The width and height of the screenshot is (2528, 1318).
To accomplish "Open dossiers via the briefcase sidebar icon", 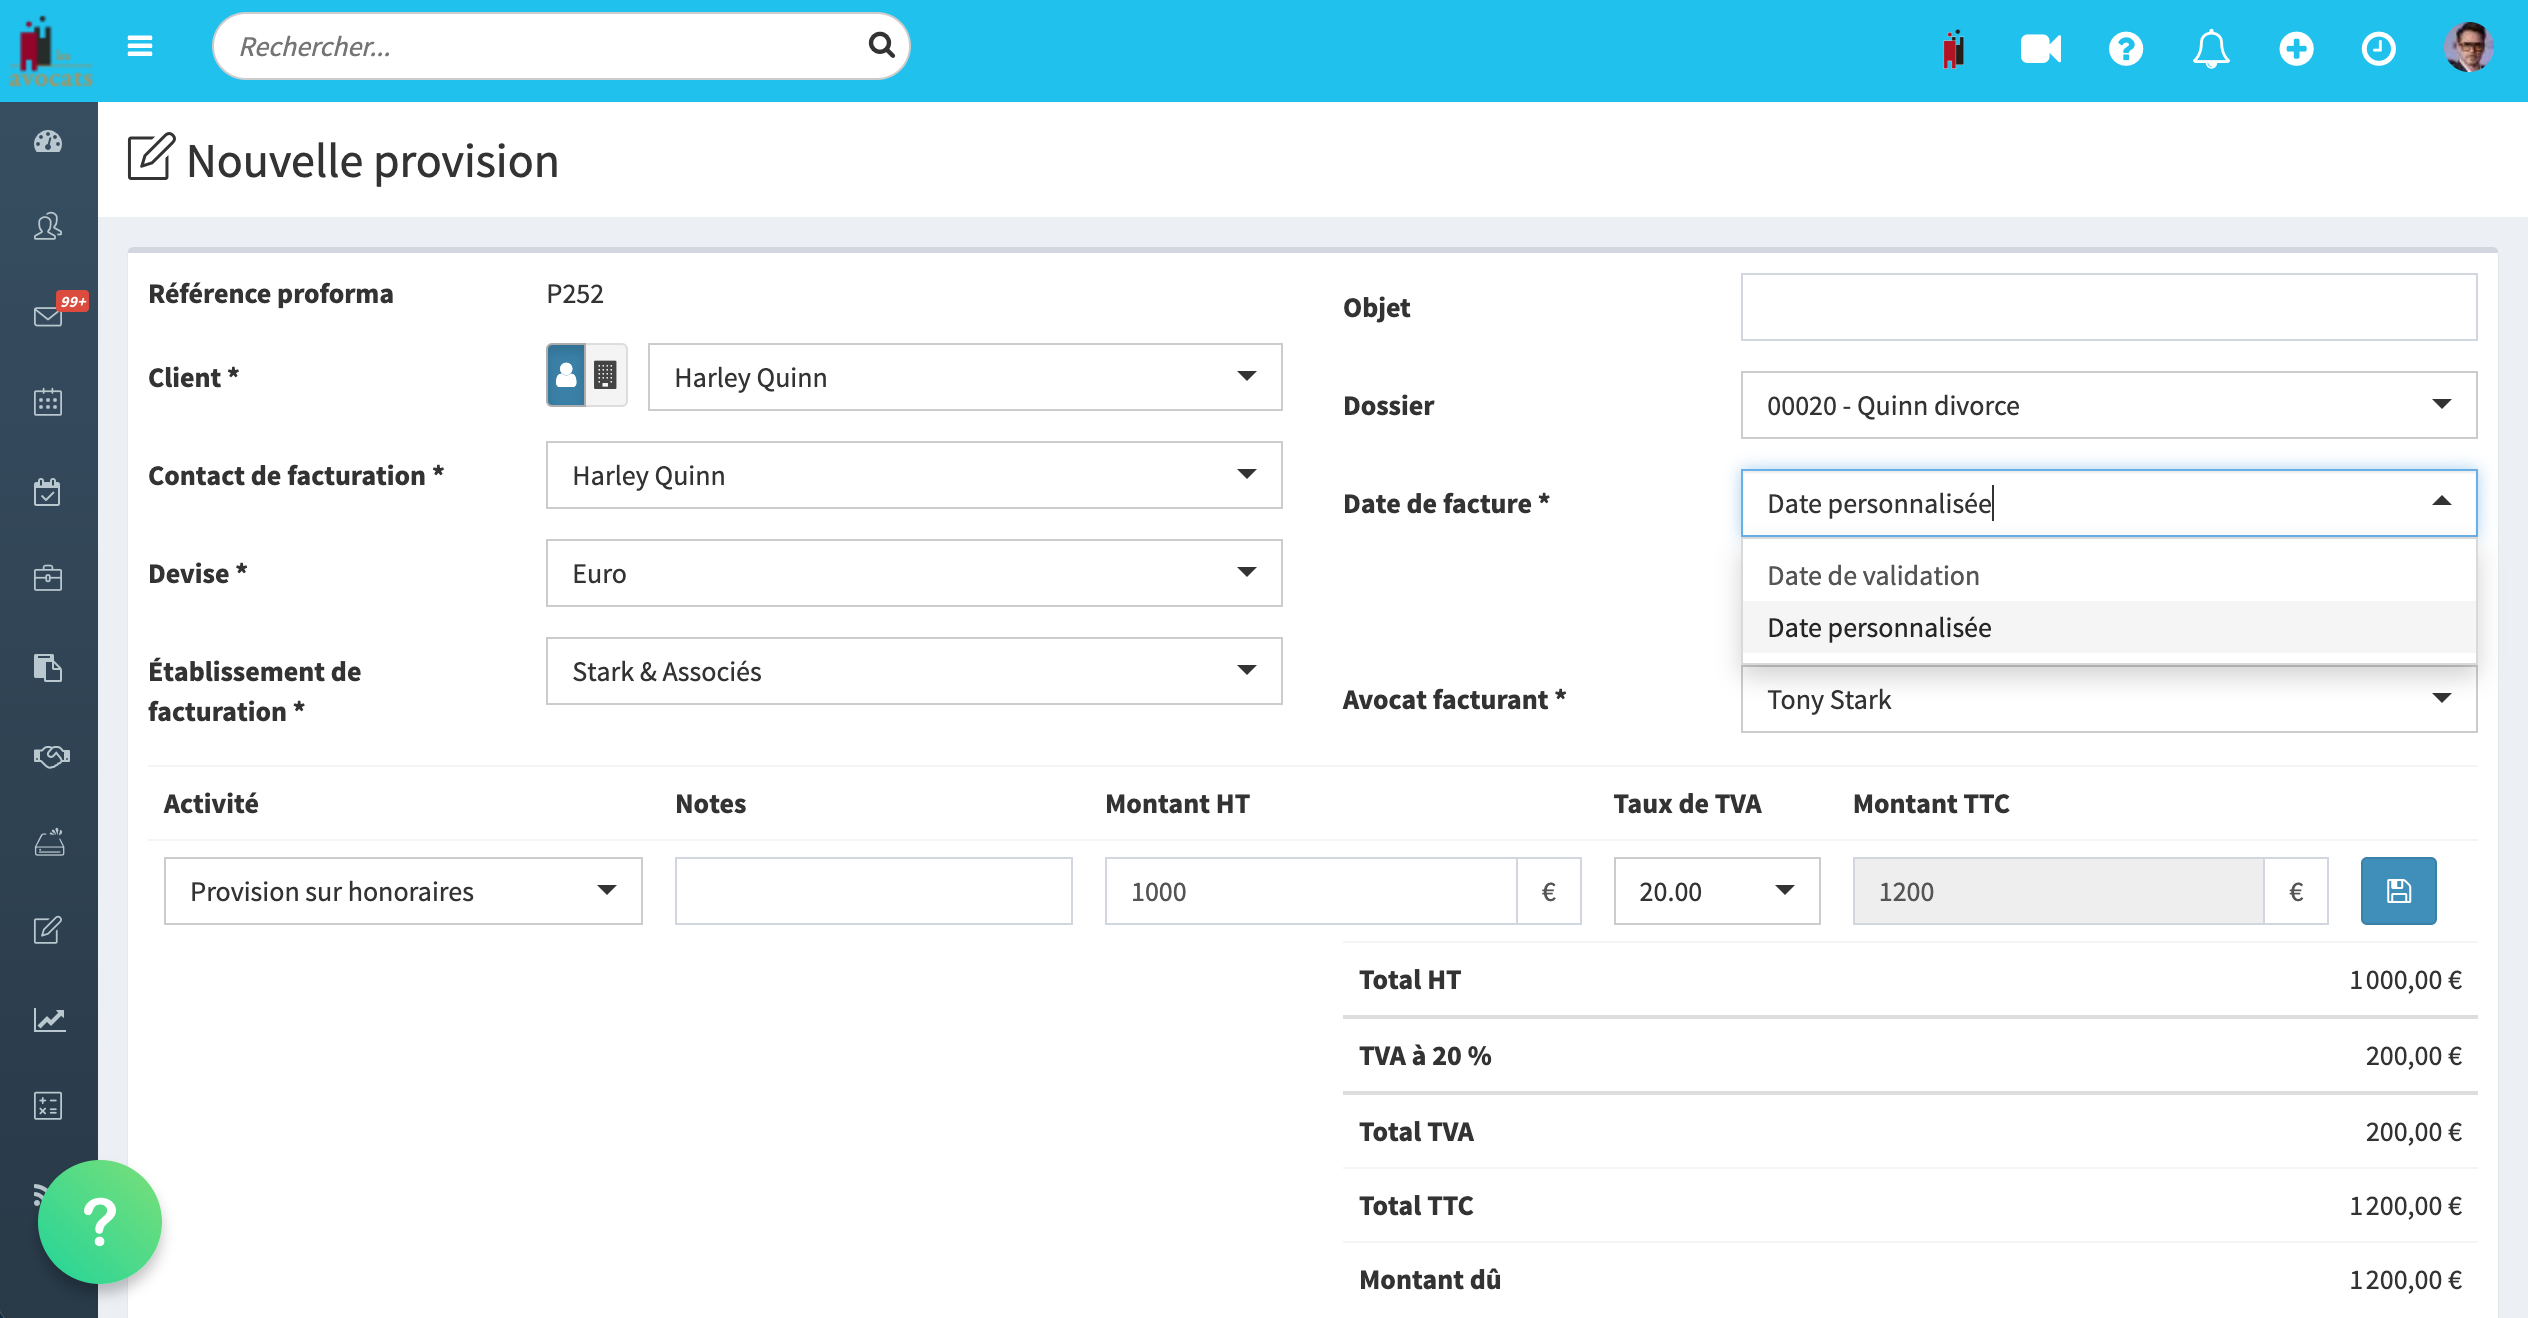I will click(x=48, y=578).
